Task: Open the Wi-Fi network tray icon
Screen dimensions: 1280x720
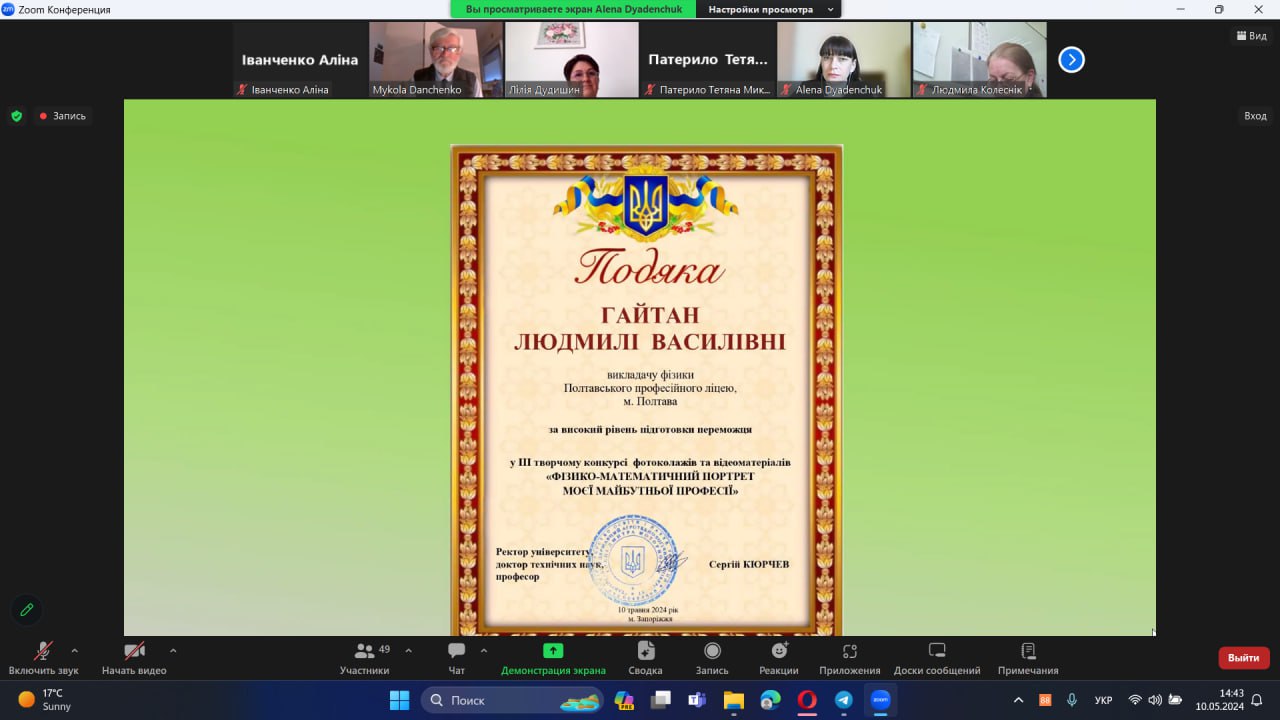Action: (x=1135, y=700)
